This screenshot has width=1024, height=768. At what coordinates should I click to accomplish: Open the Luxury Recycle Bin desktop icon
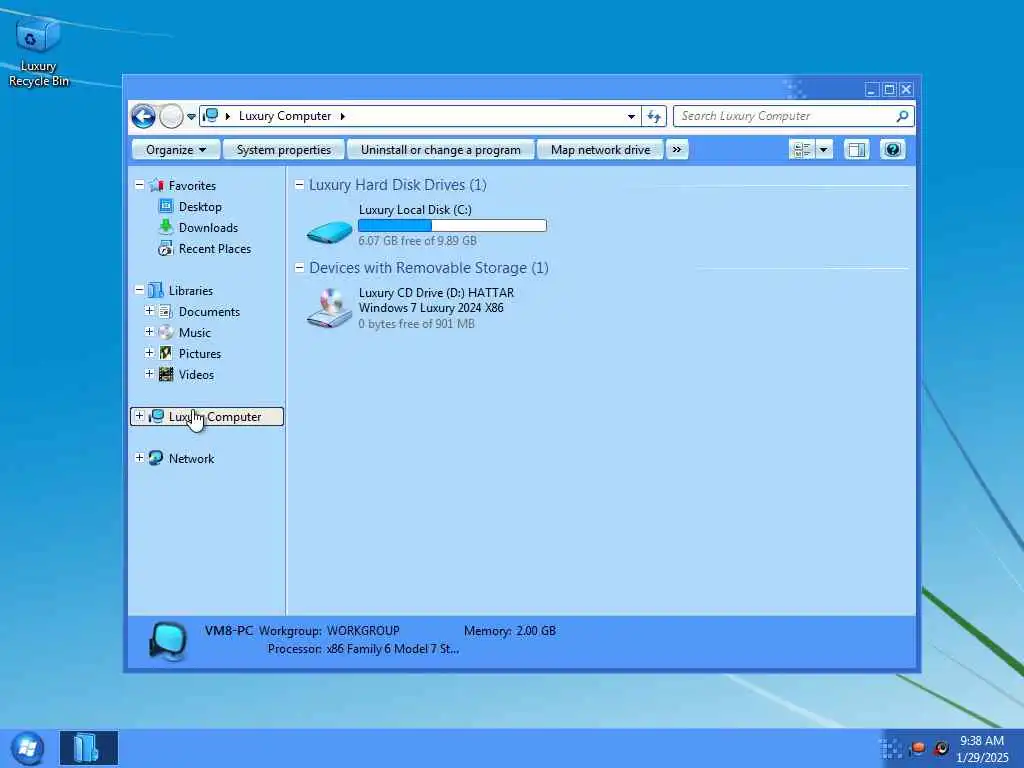(x=38, y=51)
